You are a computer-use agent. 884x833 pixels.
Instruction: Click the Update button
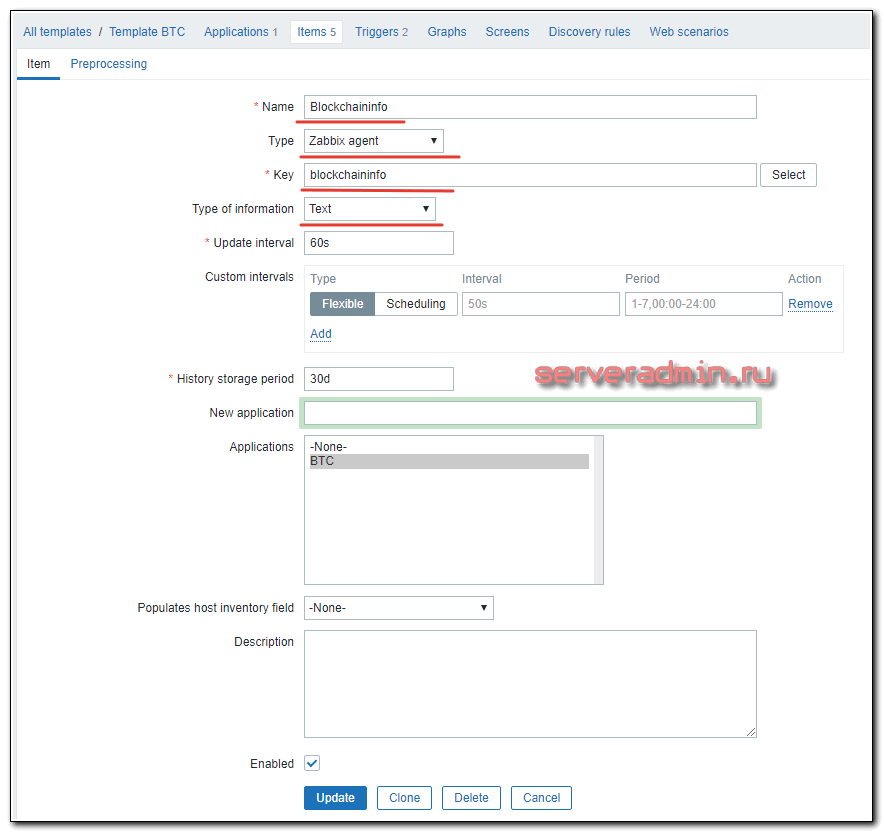[335, 797]
